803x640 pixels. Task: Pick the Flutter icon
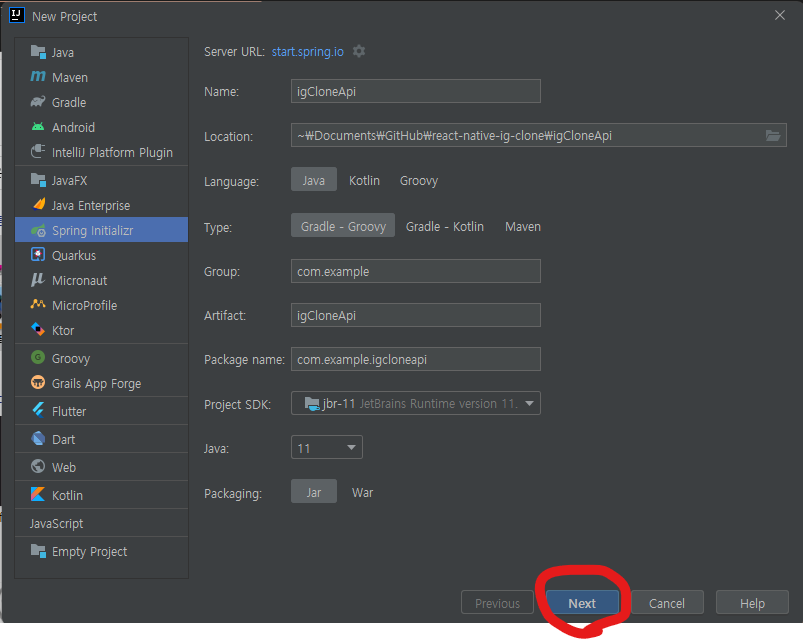(x=38, y=410)
